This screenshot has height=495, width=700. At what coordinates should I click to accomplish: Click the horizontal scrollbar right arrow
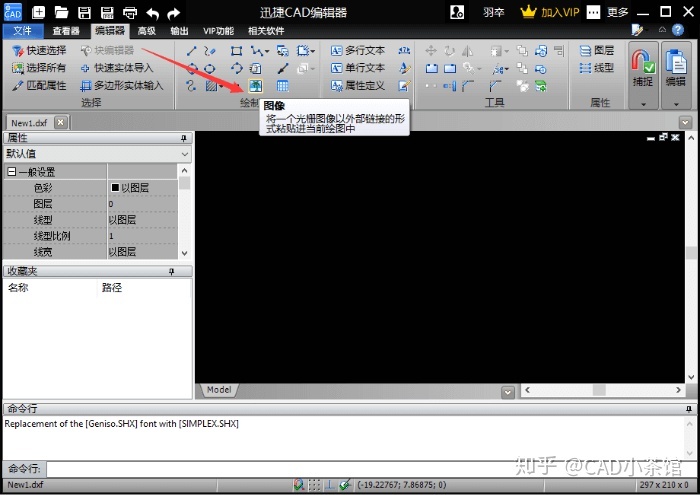click(679, 390)
